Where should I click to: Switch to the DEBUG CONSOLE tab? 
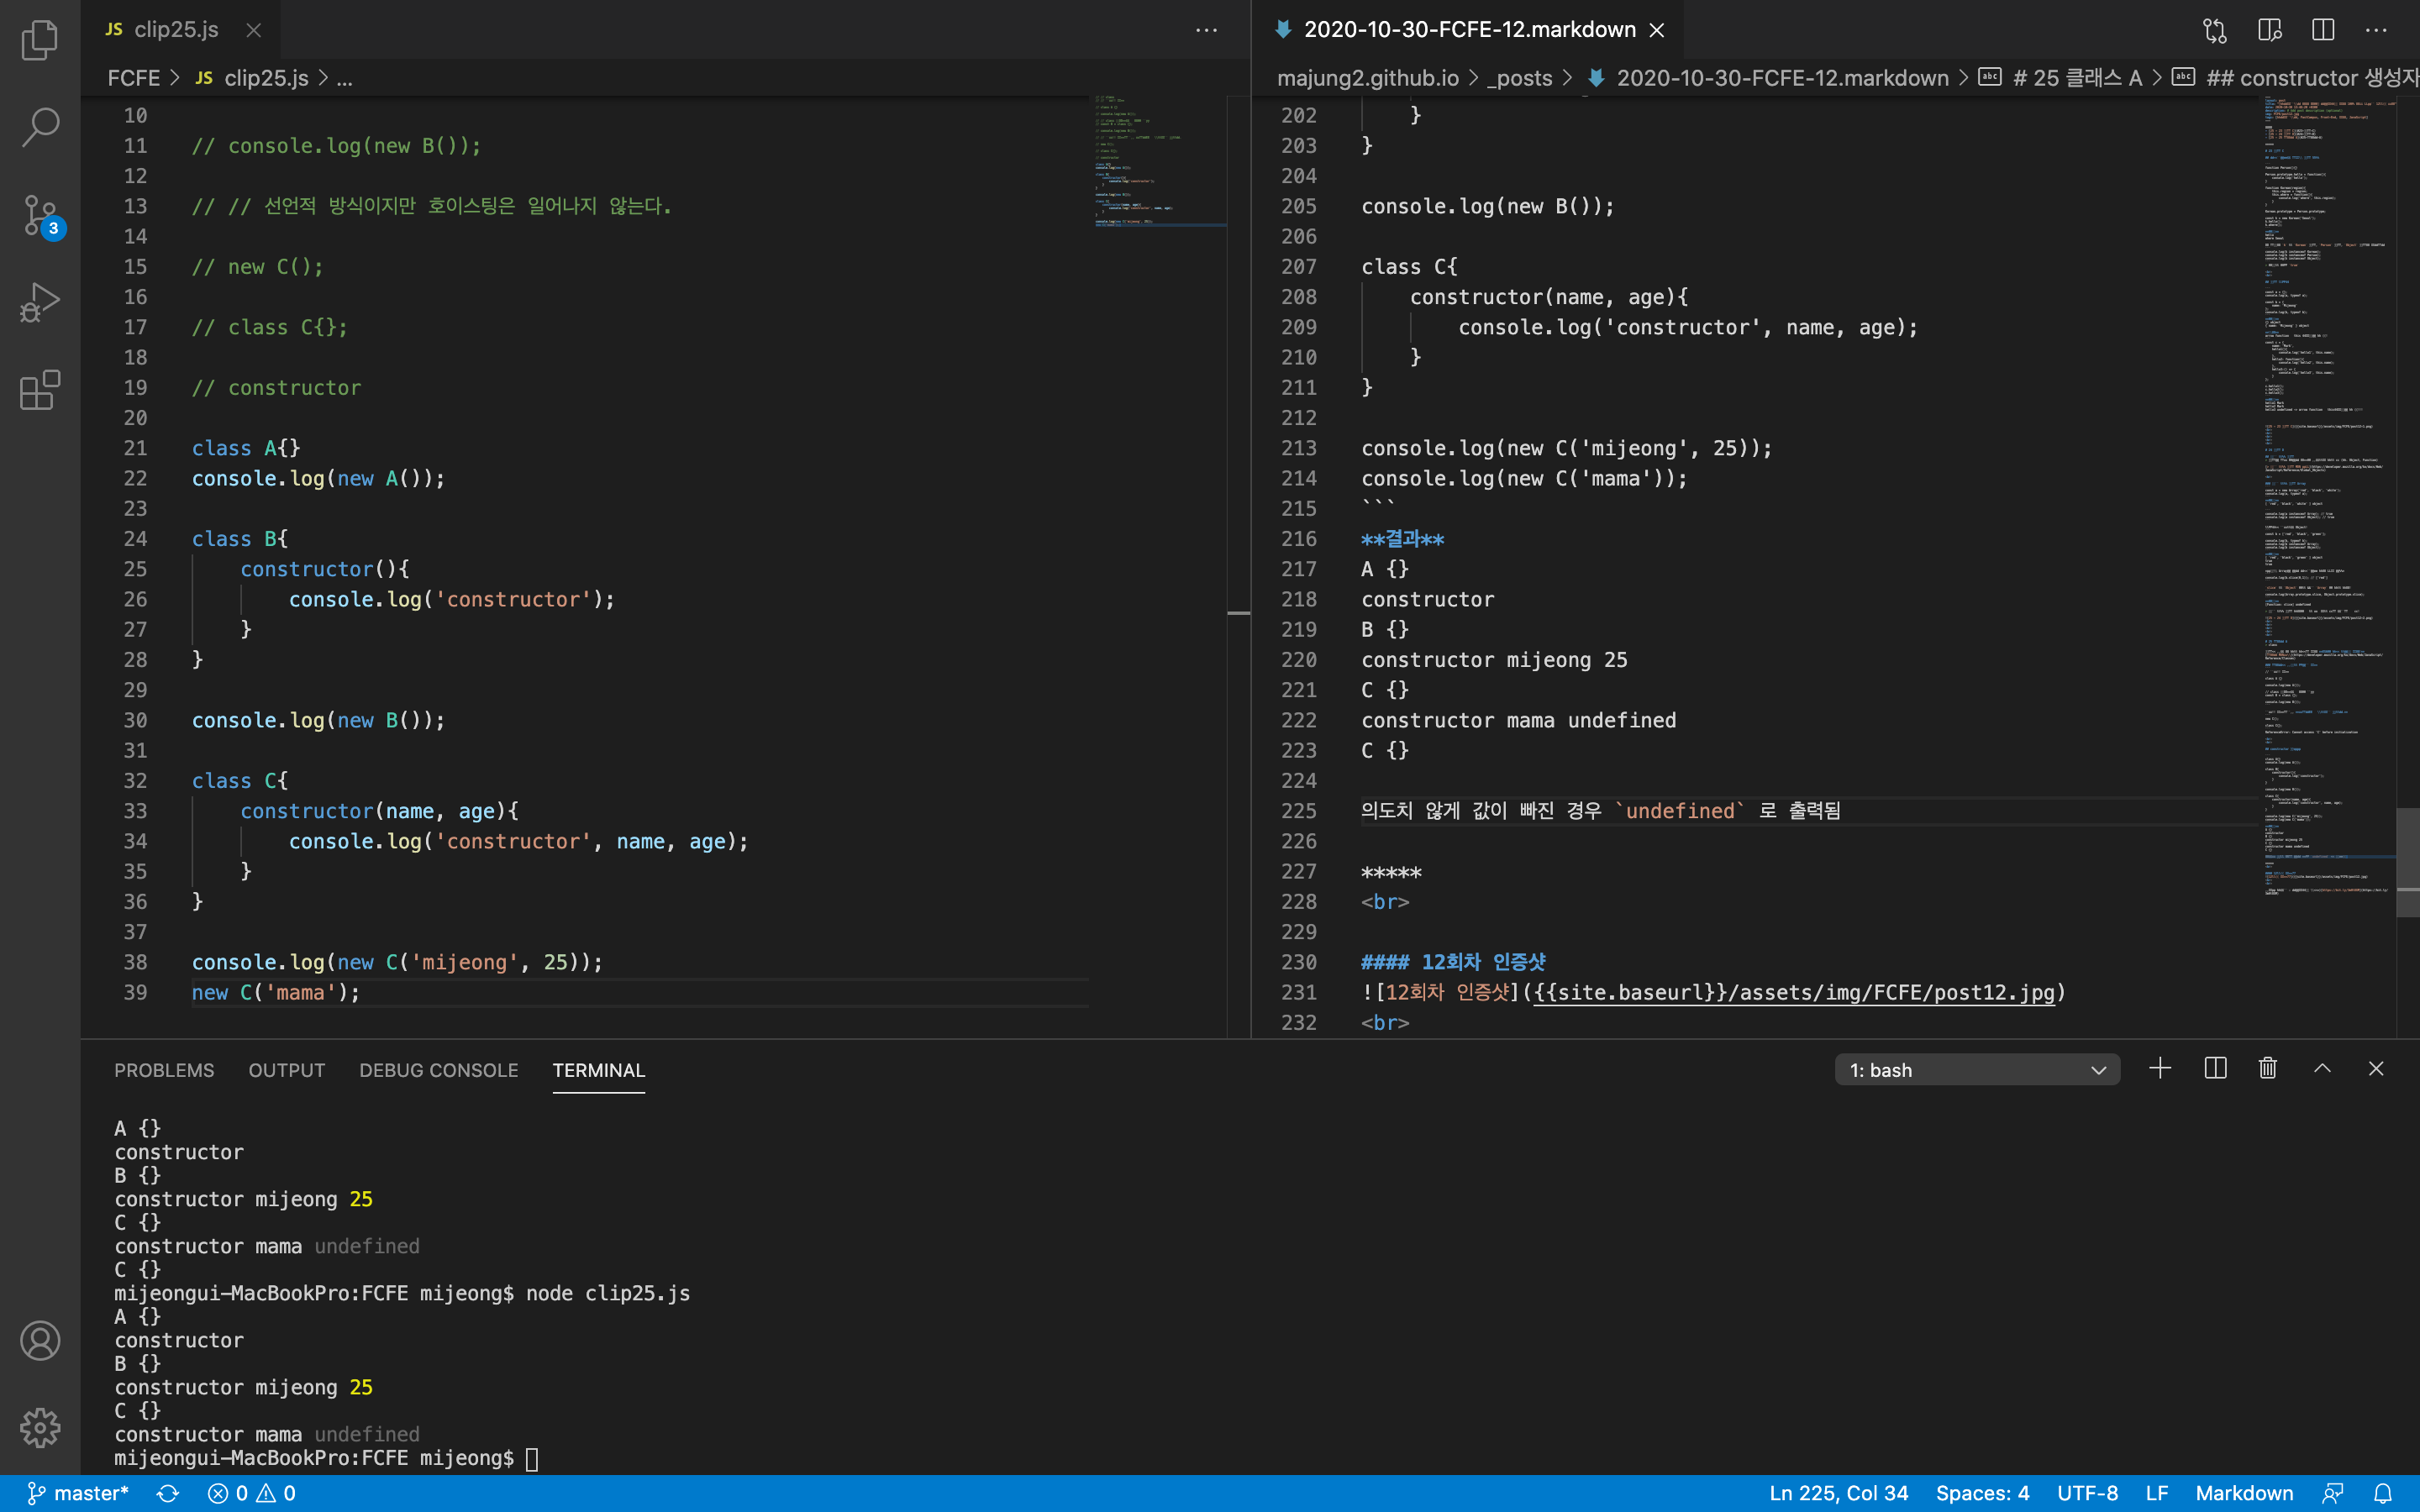(439, 1070)
